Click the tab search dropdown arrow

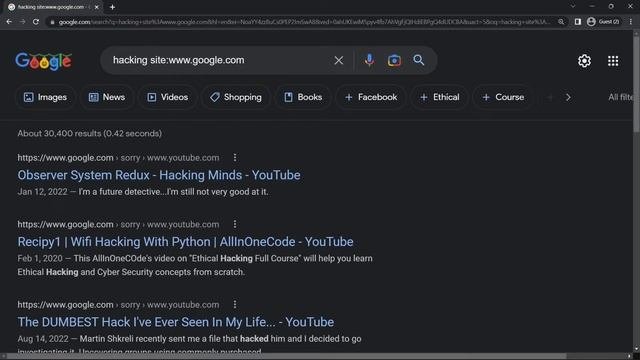coord(573,7)
